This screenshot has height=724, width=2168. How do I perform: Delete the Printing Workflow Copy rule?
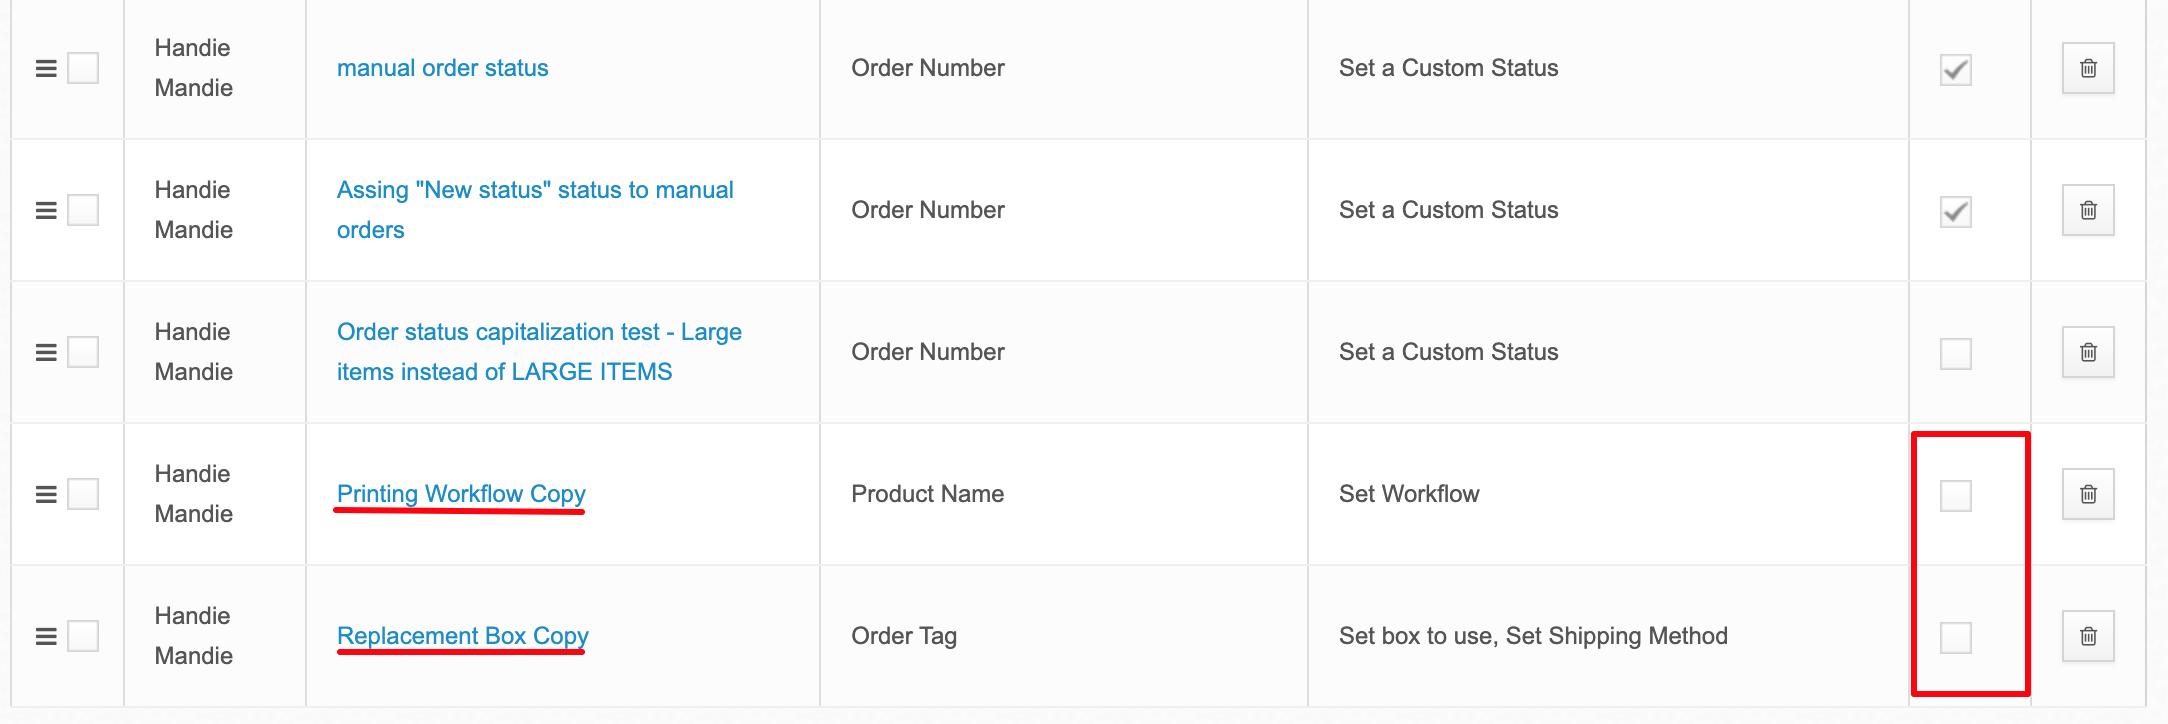2088,494
